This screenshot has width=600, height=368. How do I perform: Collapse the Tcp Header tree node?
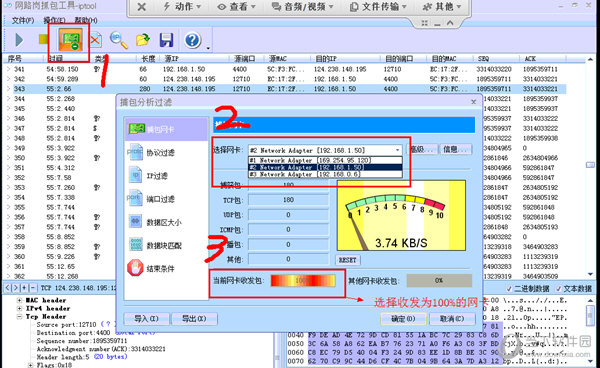(x=19, y=317)
